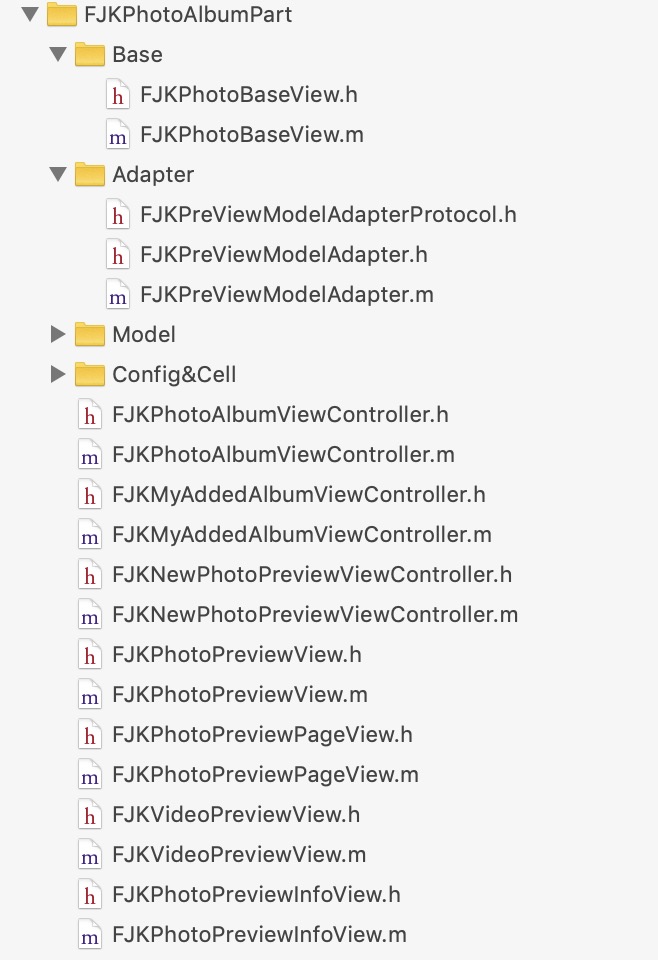Click the Adapter folder icon

click(x=90, y=175)
